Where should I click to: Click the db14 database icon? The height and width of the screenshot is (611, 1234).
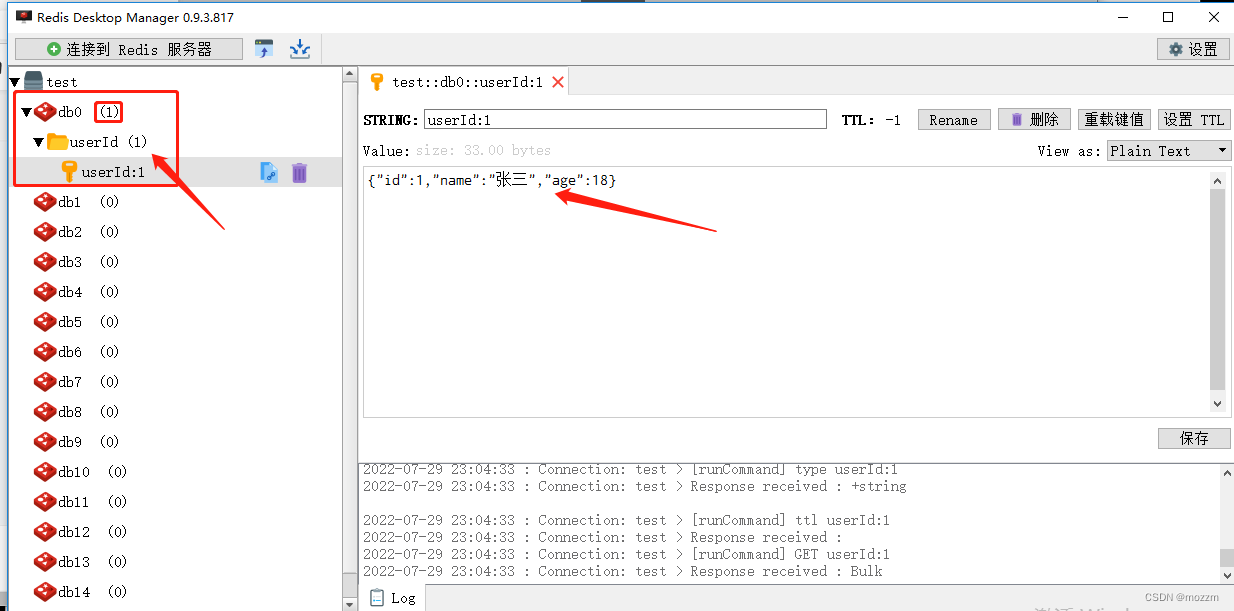coord(45,592)
